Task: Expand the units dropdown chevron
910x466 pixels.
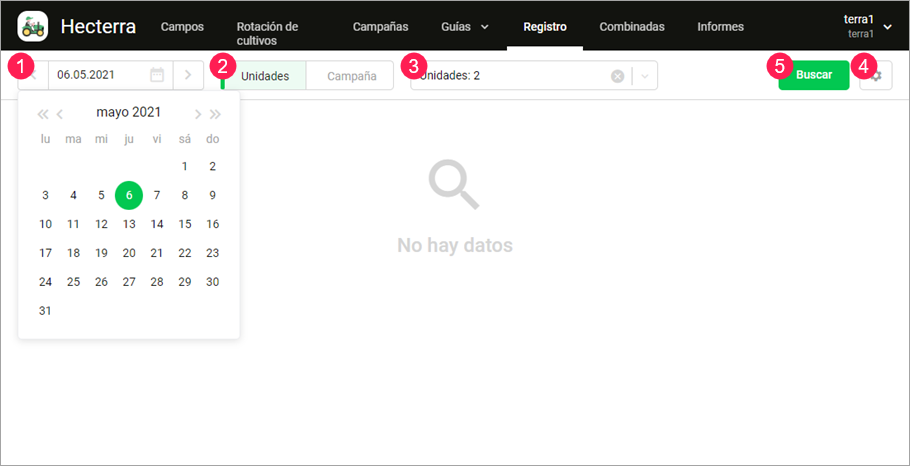Action: pyautogui.click(x=645, y=76)
